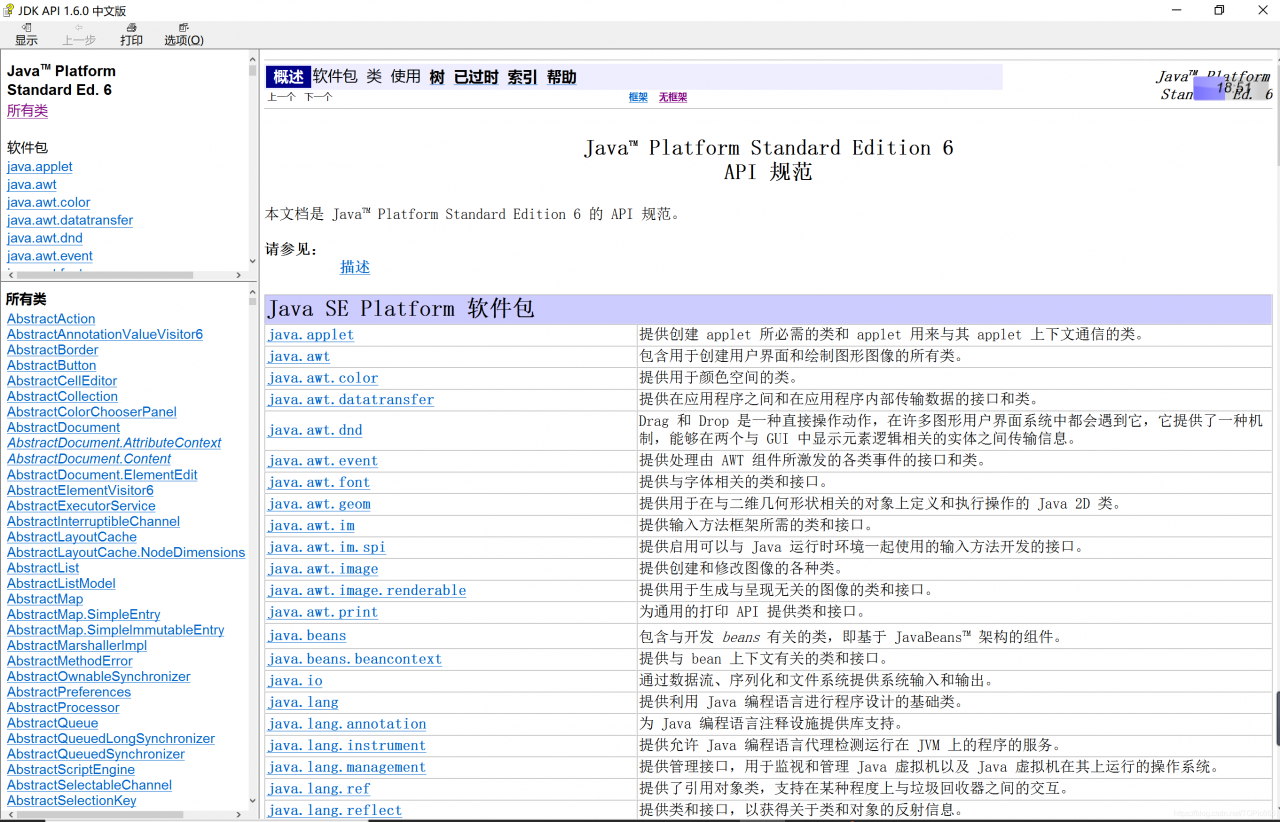Open AbstractButton class link
The height and width of the screenshot is (822, 1280).
[x=52, y=366]
